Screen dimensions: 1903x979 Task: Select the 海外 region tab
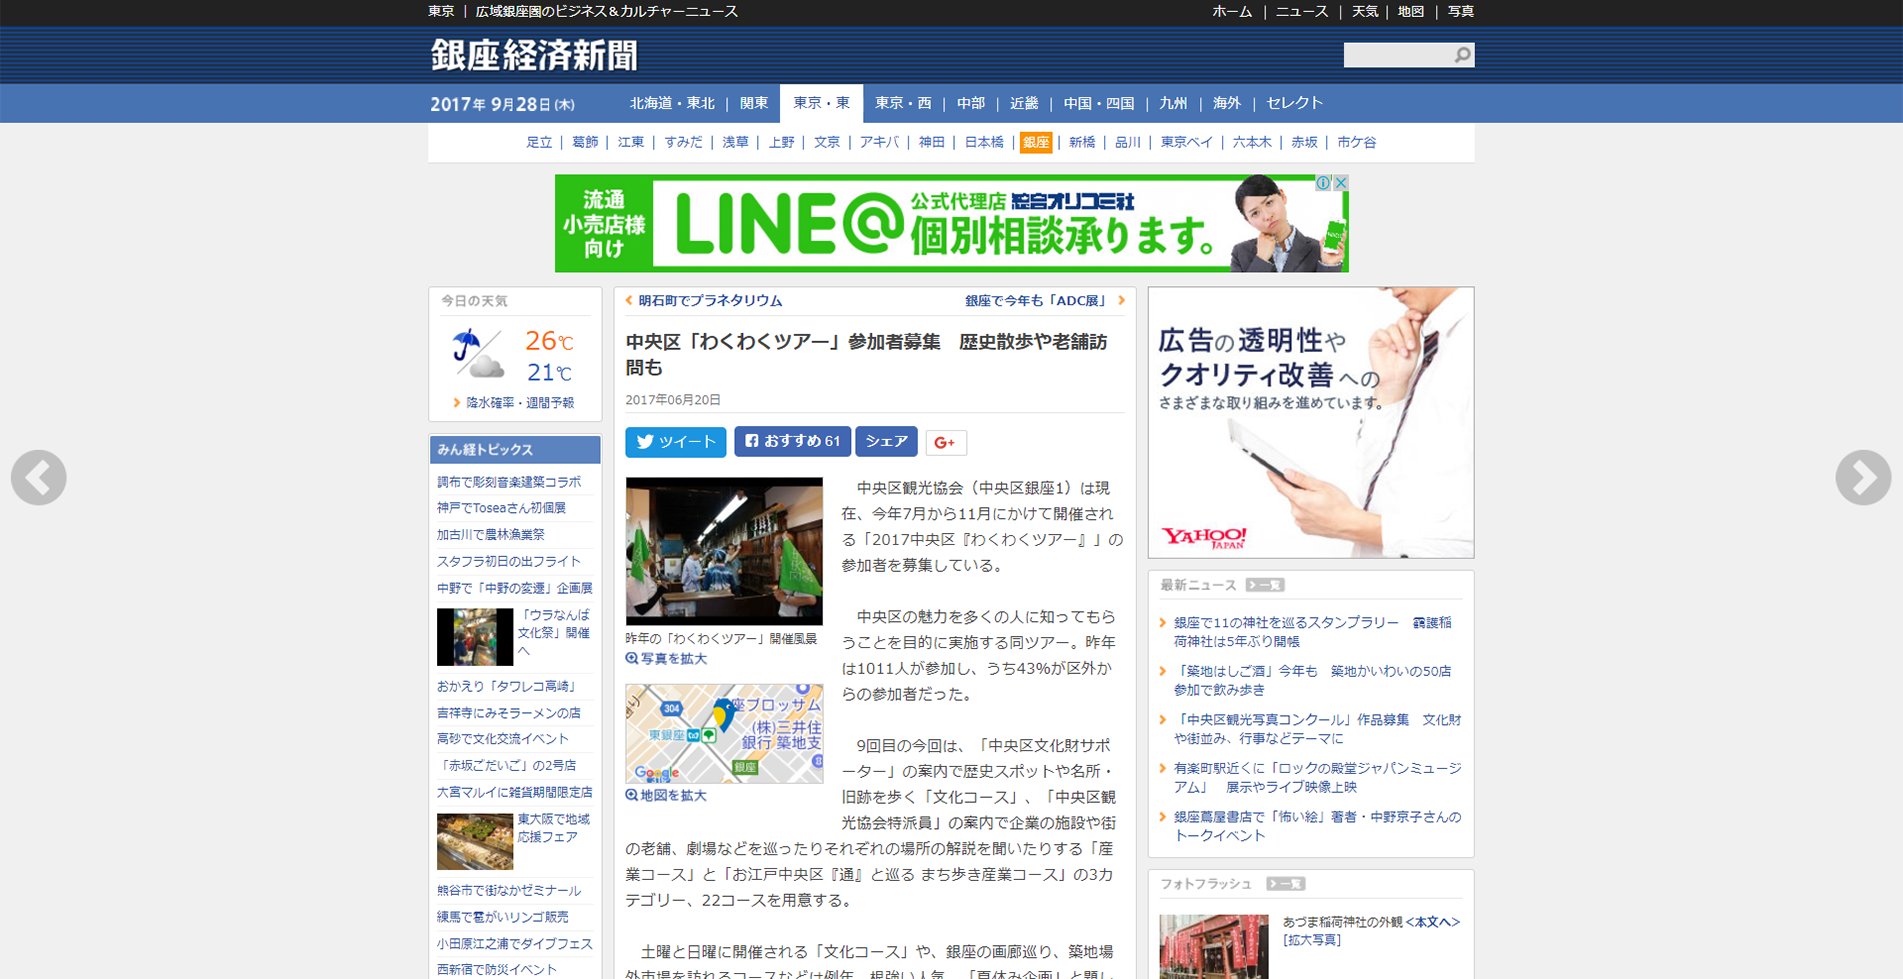pyautogui.click(x=1227, y=104)
